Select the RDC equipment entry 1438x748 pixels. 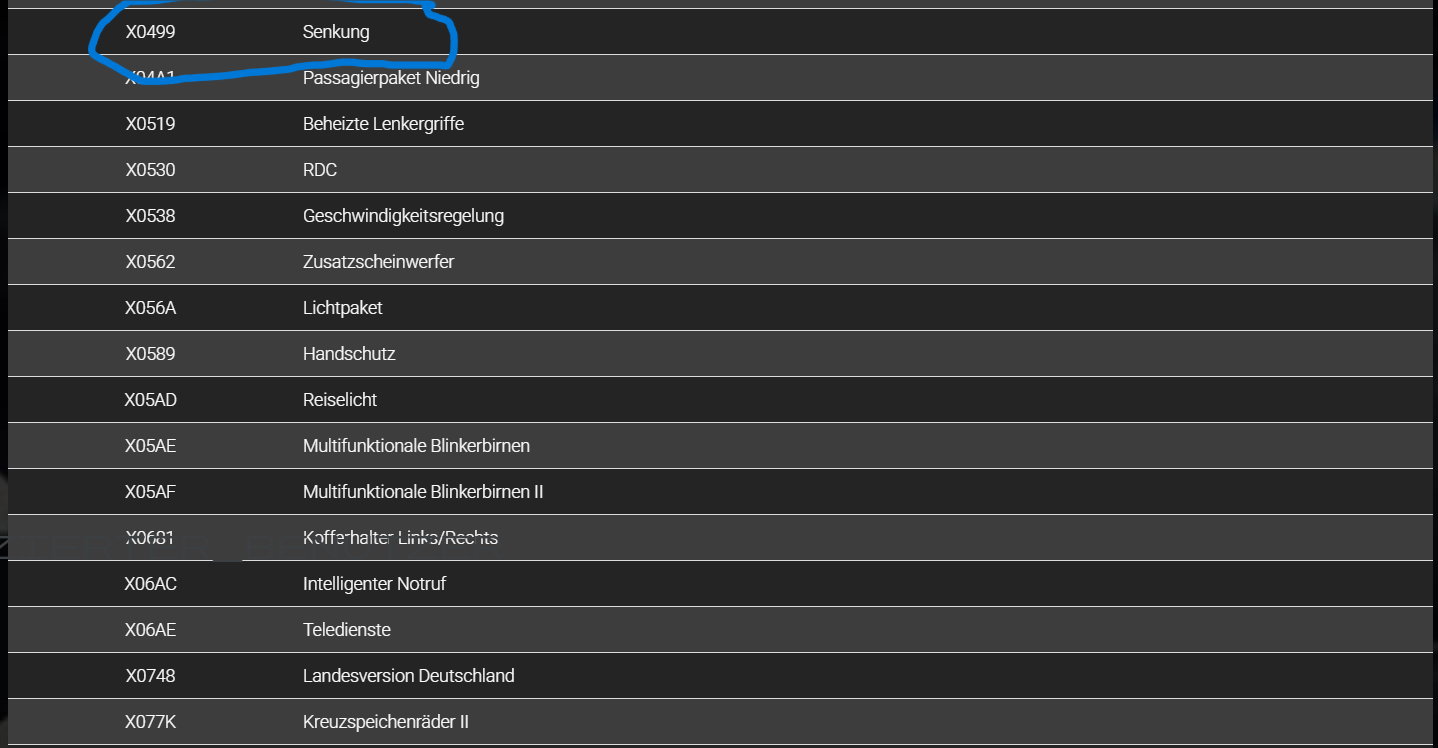(x=320, y=170)
